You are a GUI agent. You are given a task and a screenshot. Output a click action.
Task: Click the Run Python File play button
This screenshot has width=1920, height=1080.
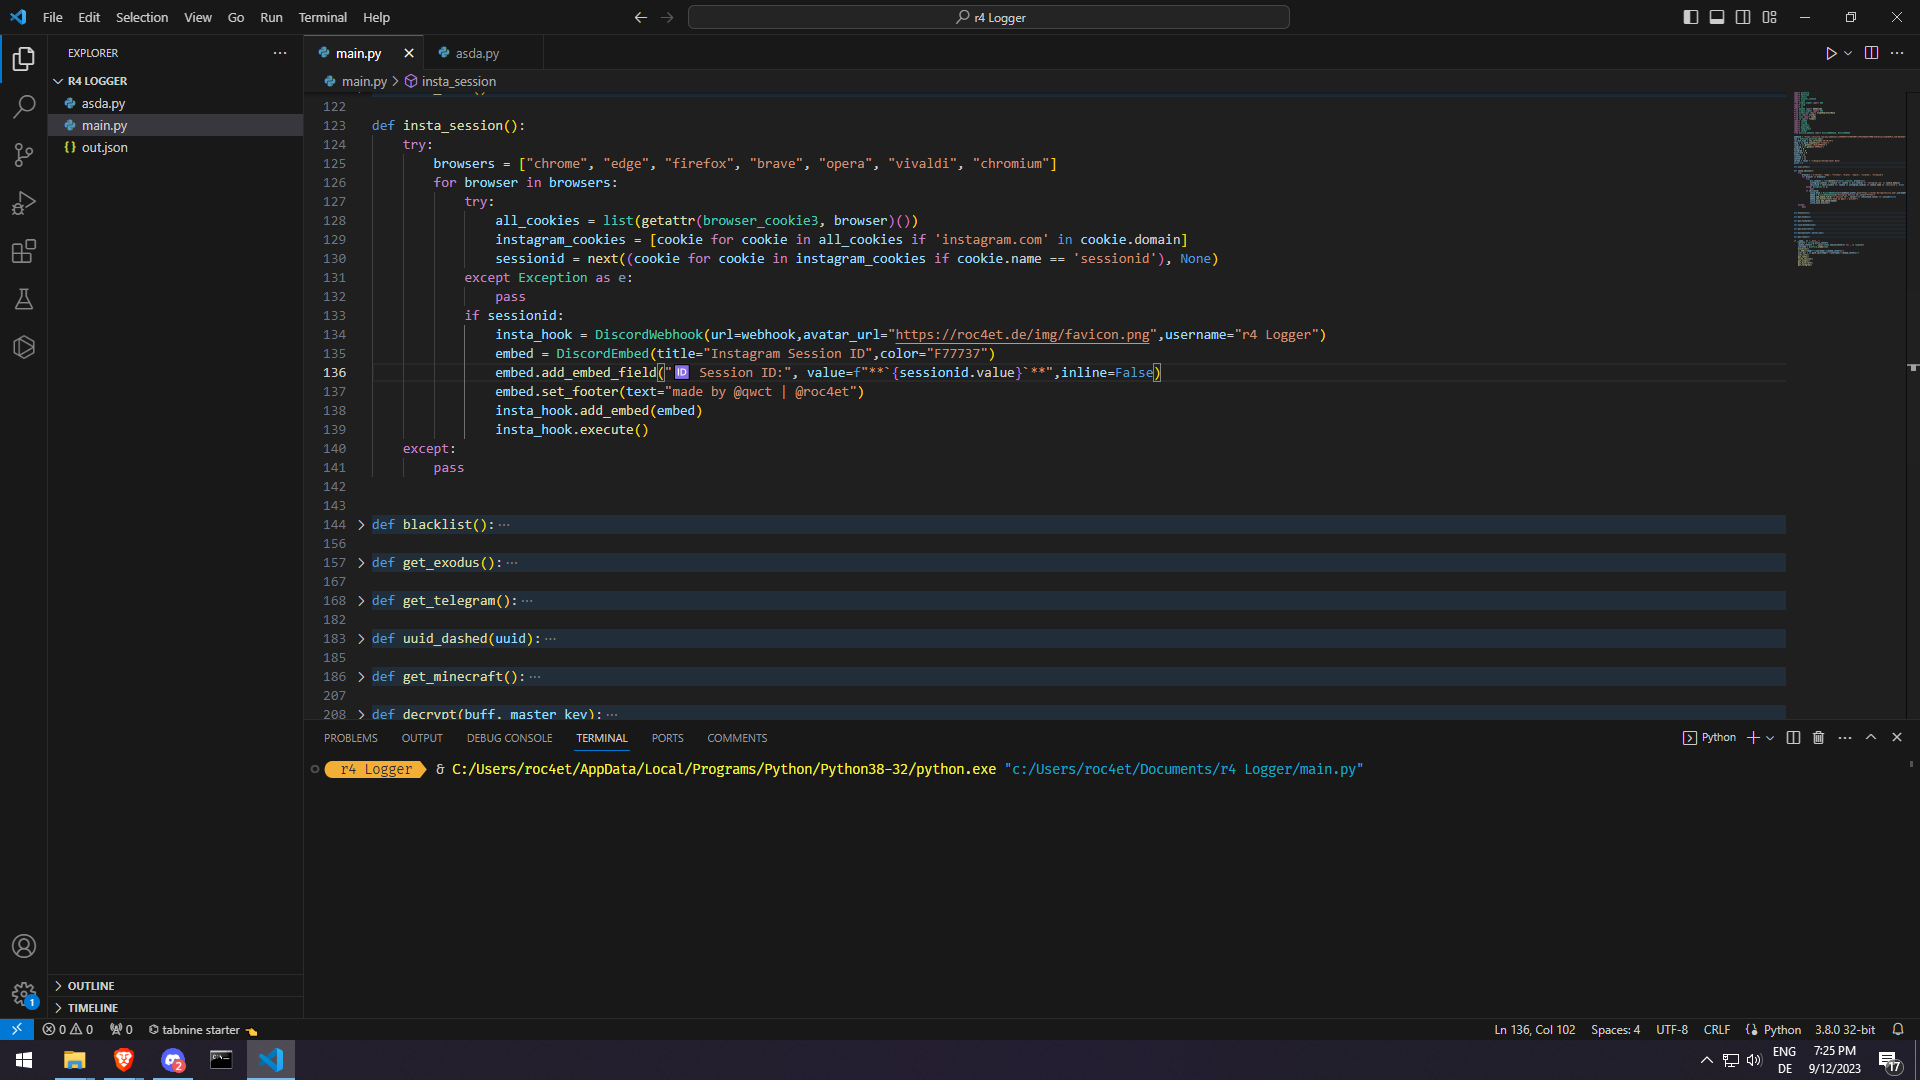(x=1830, y=53)
